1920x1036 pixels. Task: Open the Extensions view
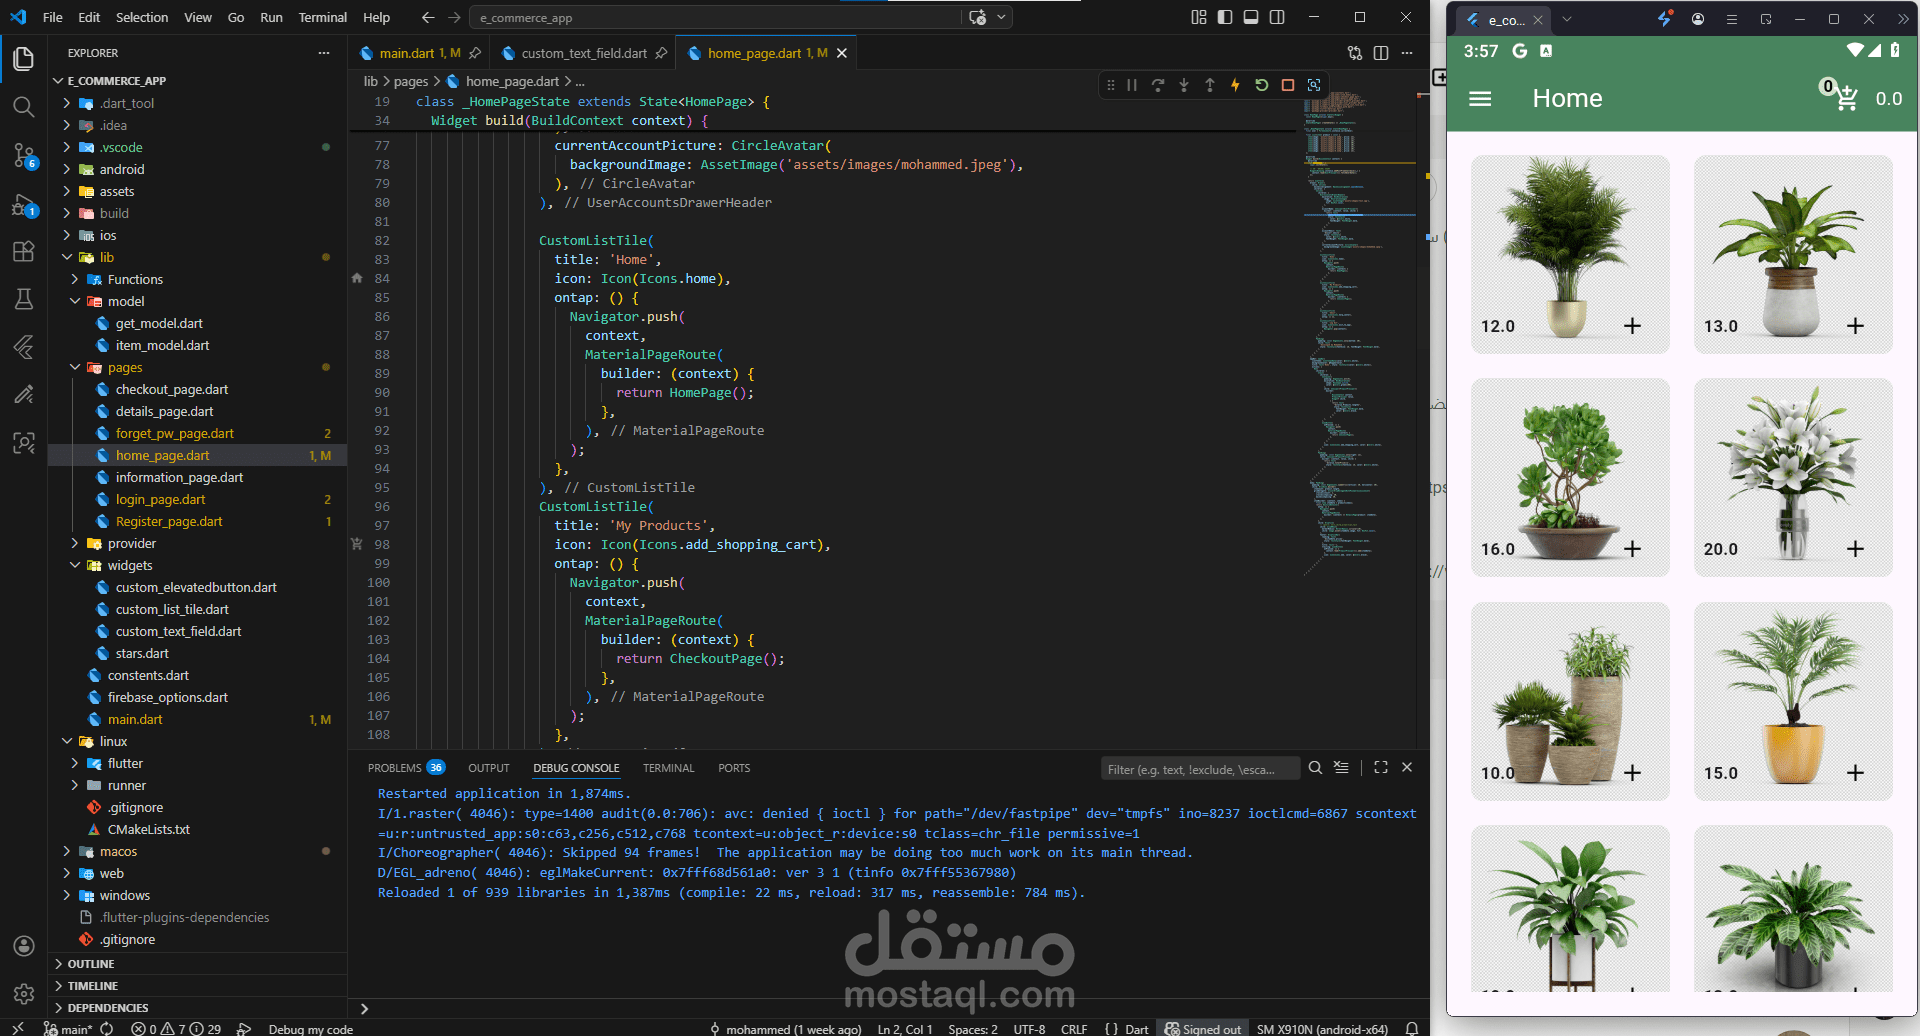[x=24, y=251]
